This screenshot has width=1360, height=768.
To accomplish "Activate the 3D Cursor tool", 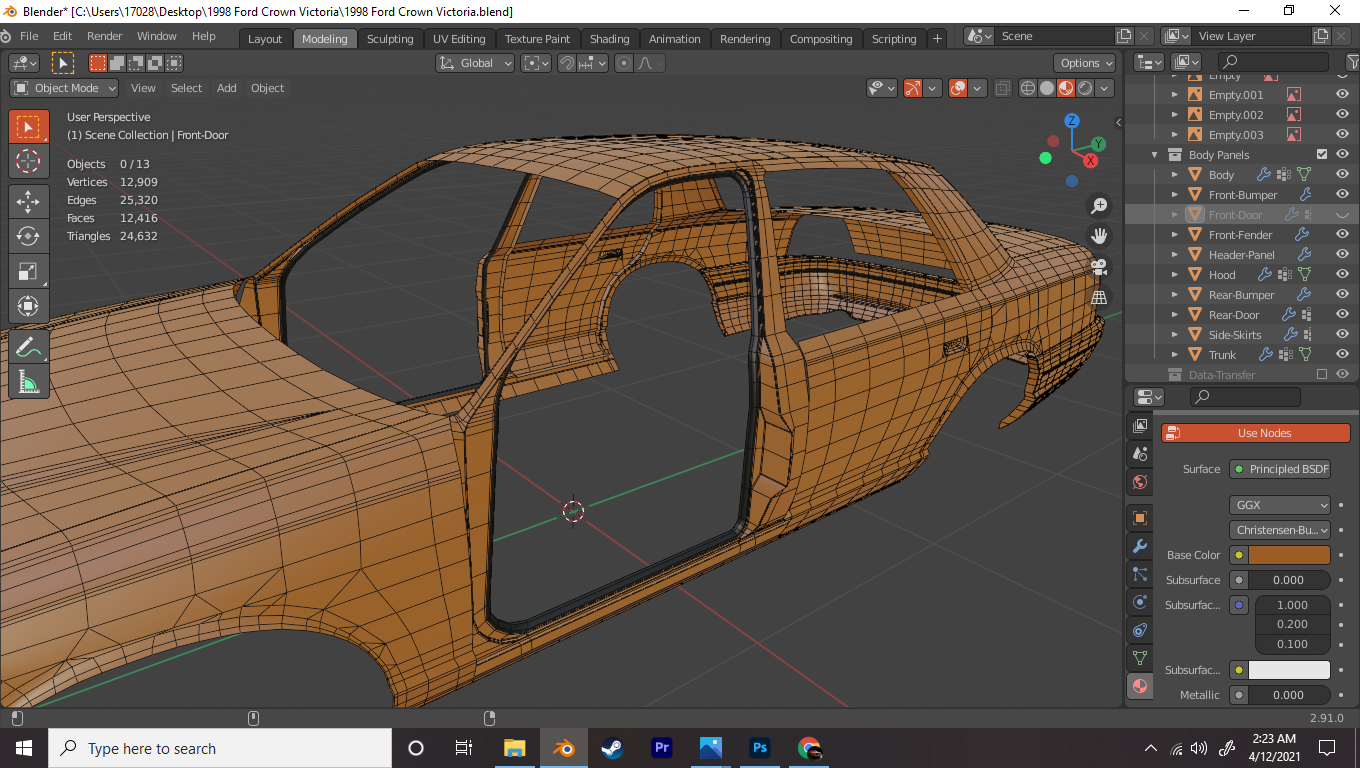I will coord(28,161).
